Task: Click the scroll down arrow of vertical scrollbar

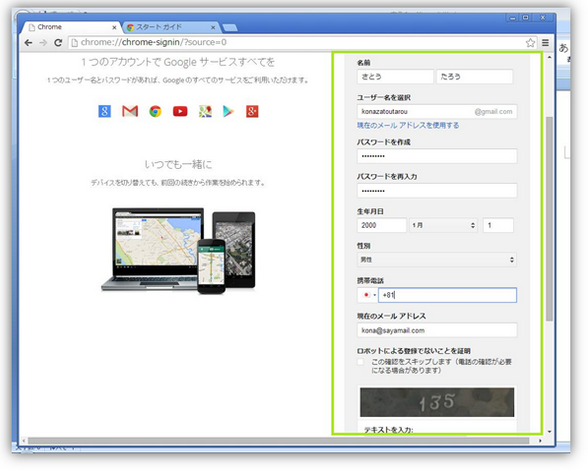Action: 549,432
